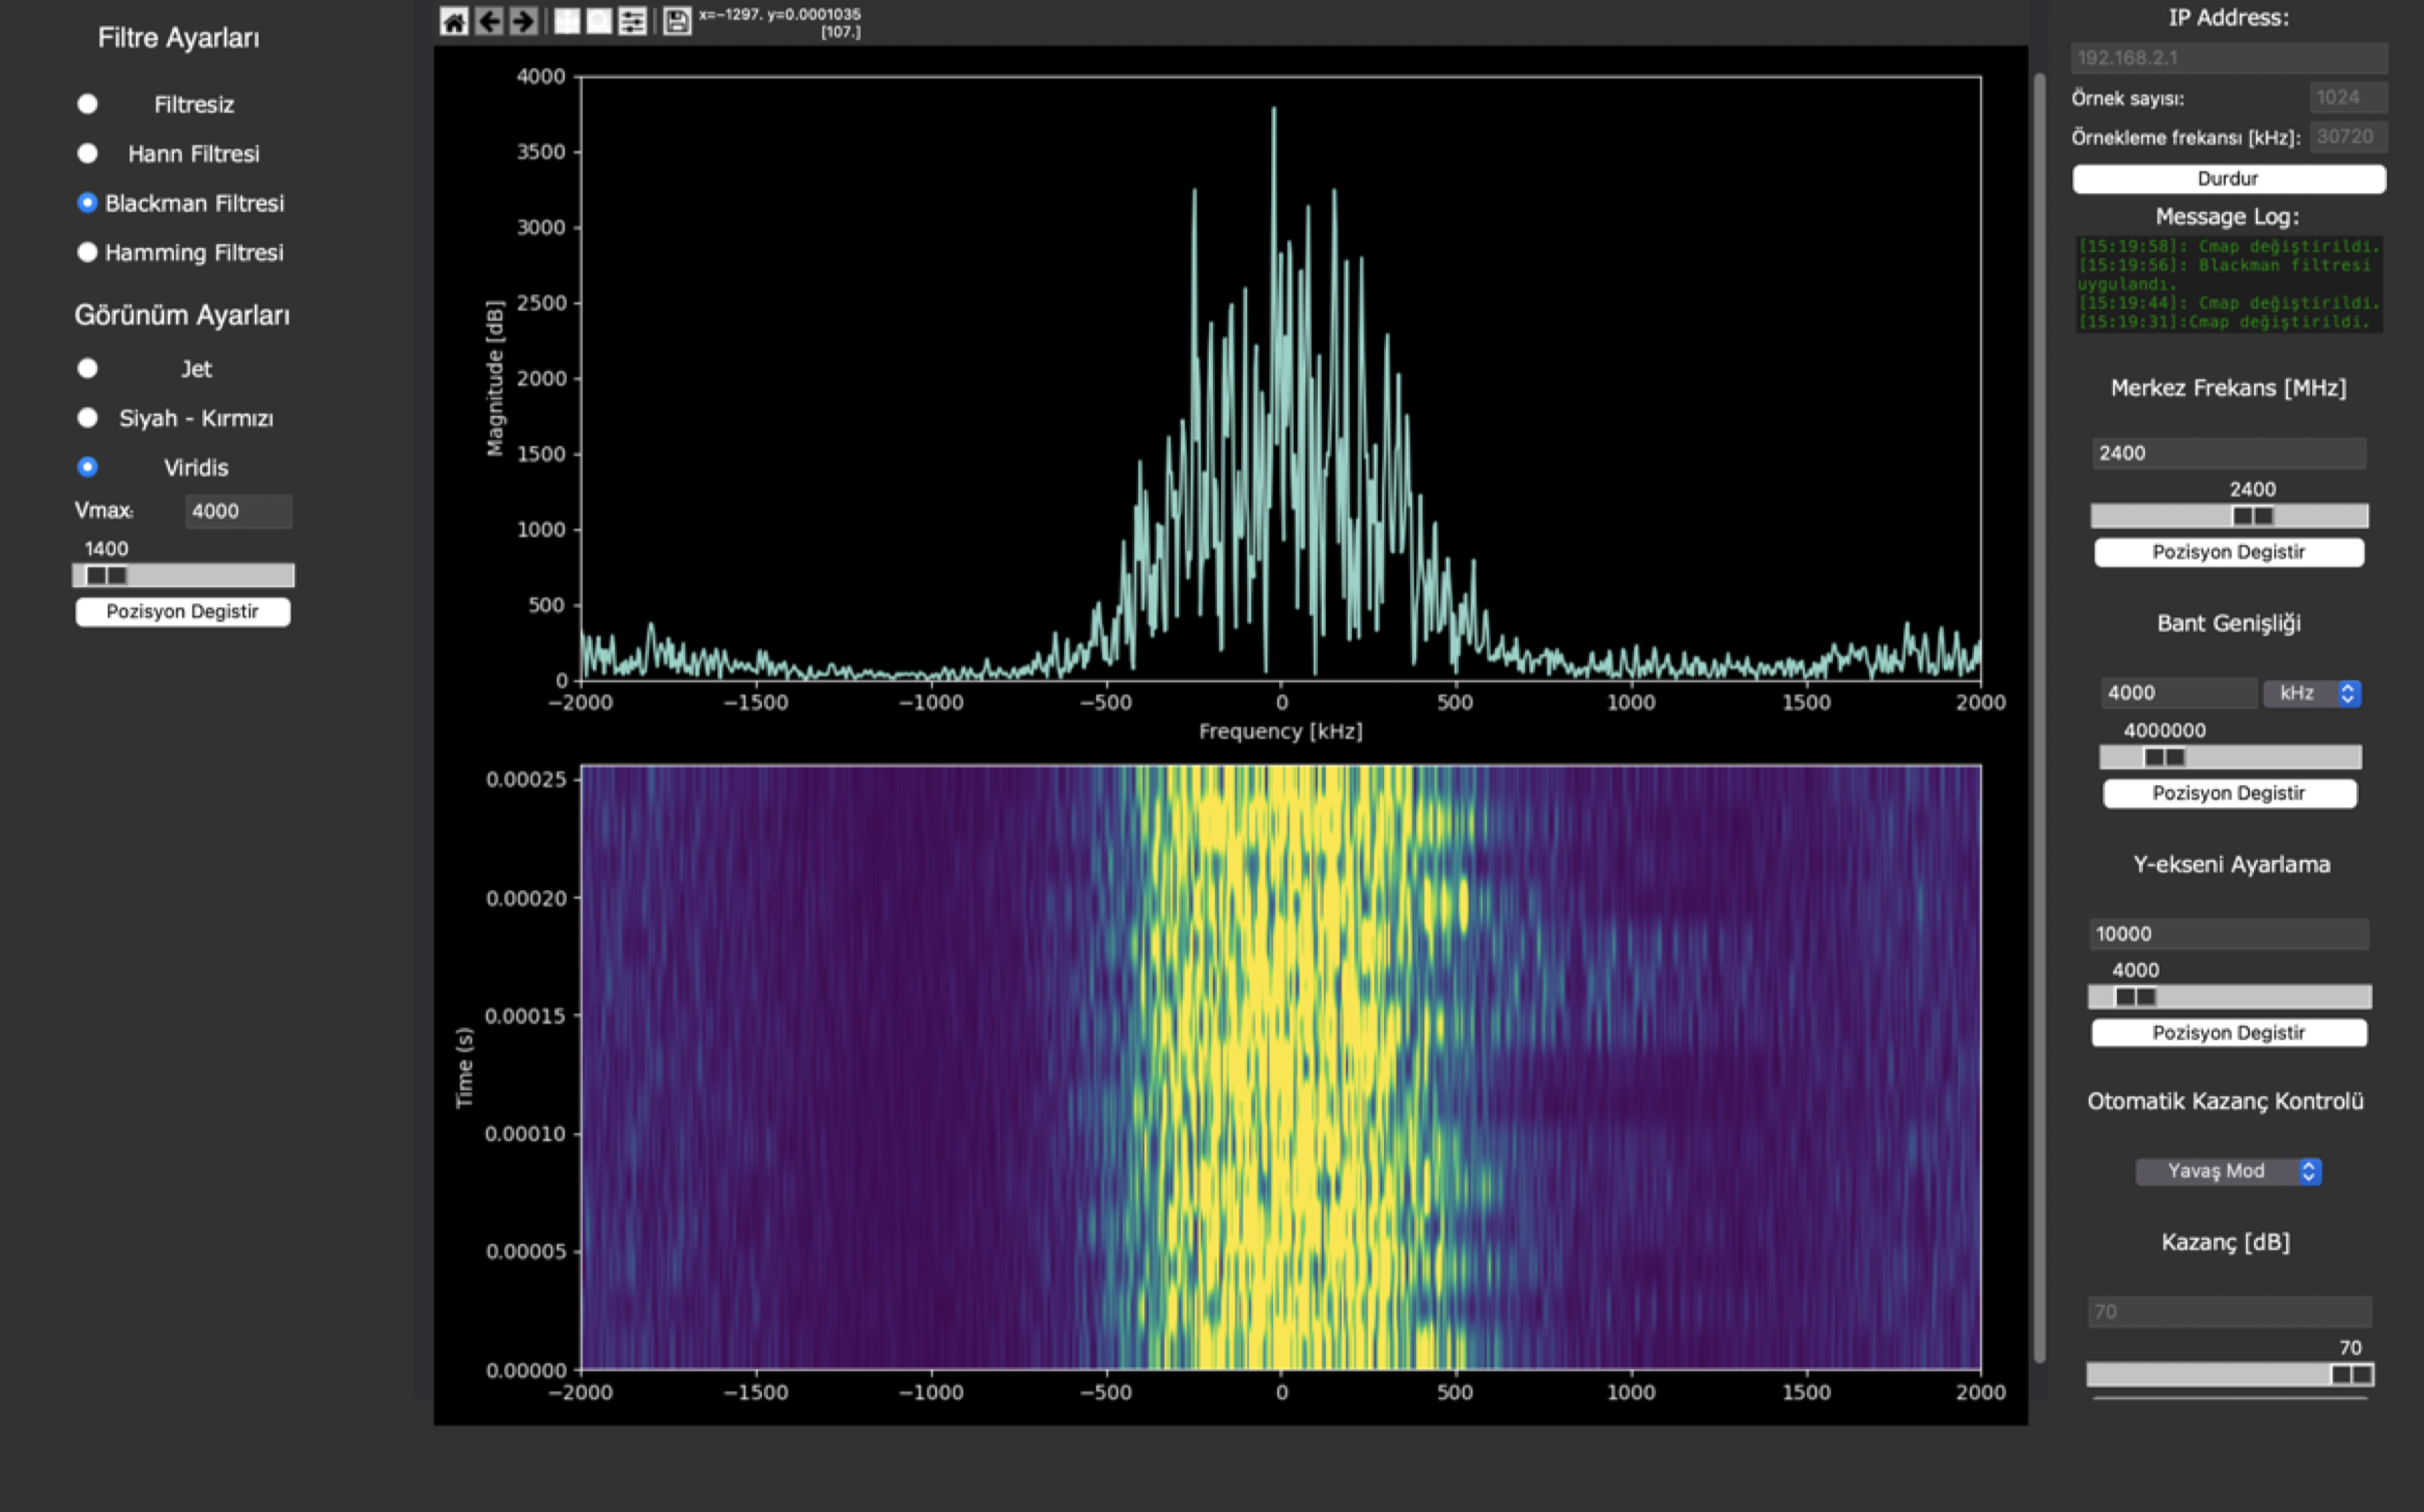The image size is (2424, 1512).
Task: Select Hann Filtresi radio option
Action: coord(88,153)
